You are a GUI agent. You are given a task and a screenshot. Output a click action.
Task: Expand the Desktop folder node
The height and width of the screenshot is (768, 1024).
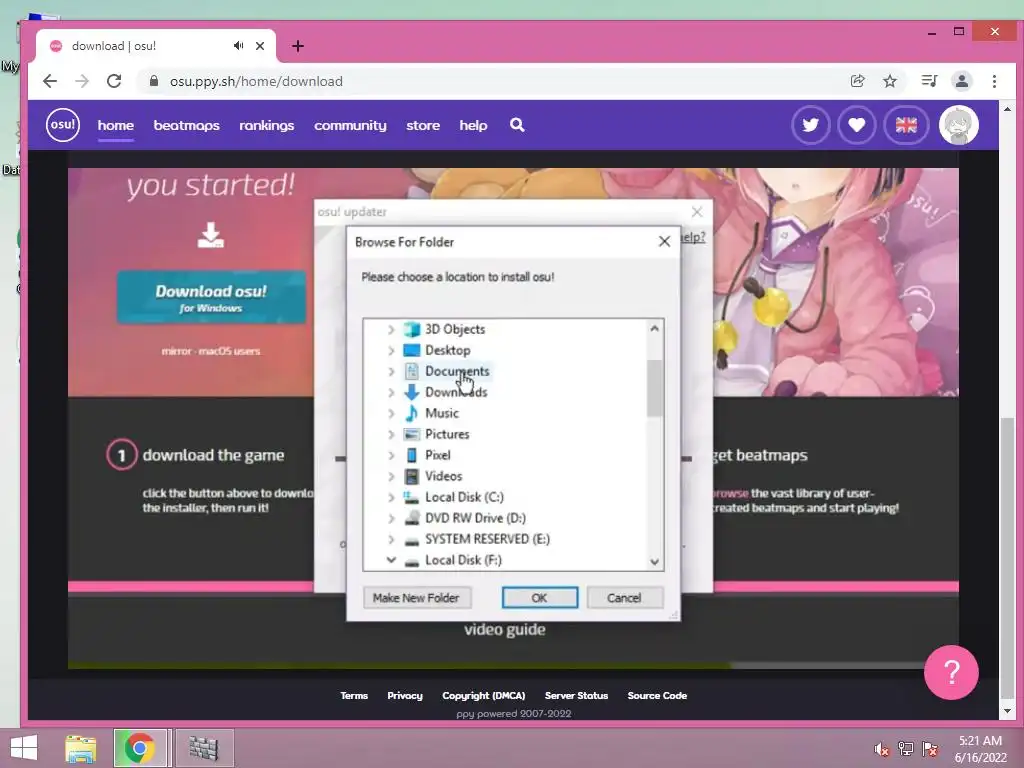click(x=391, y=351)
